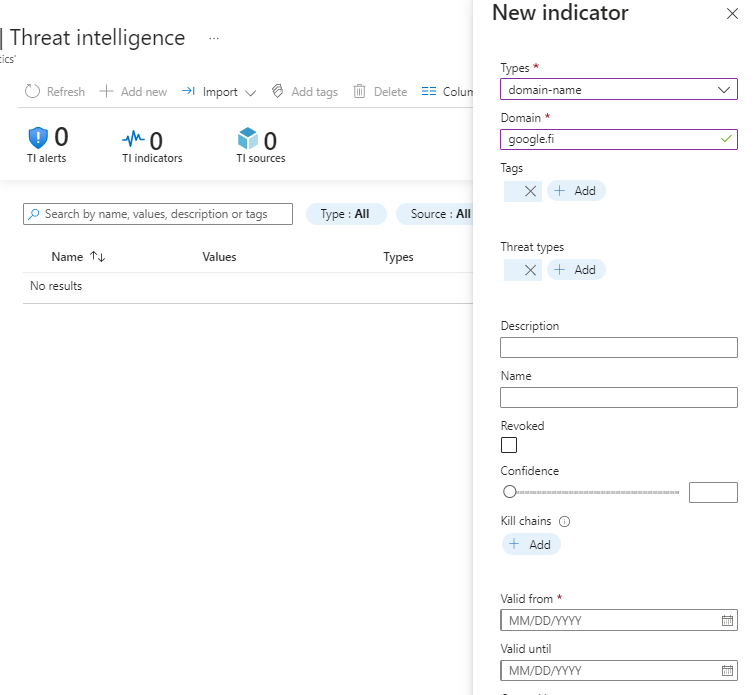This screenshot has width=755, height=695.
Task: Remove the empty threat type with X
Action: 530,270
